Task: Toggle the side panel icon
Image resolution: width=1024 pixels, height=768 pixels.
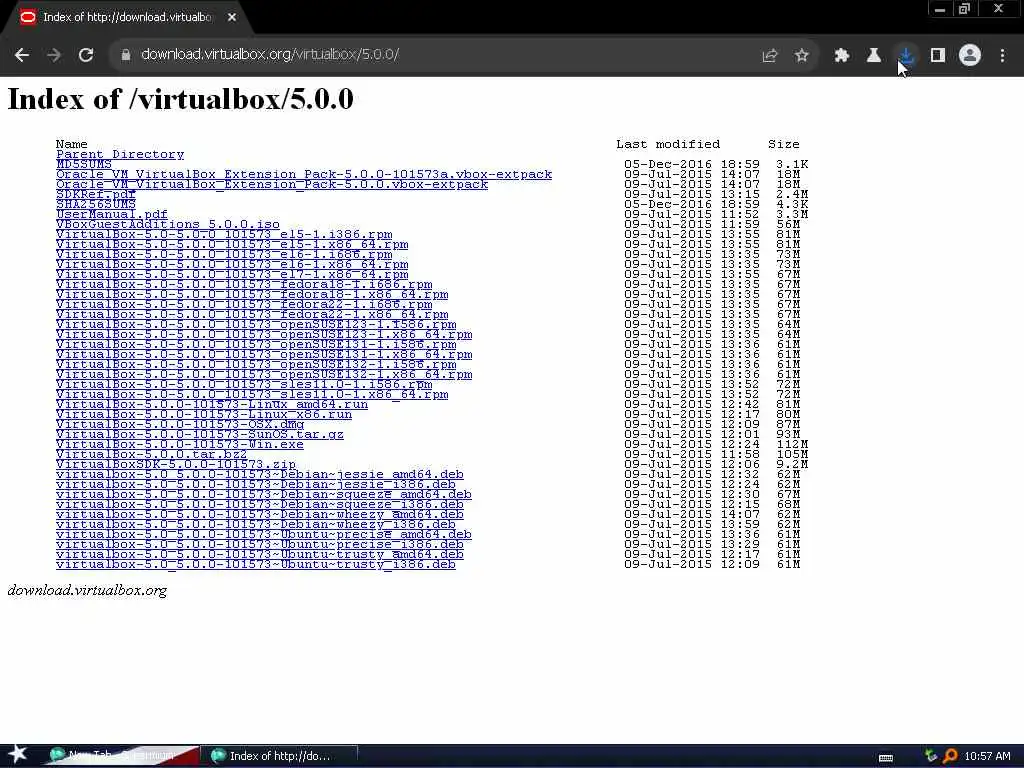Action: [x=938, y=56]
